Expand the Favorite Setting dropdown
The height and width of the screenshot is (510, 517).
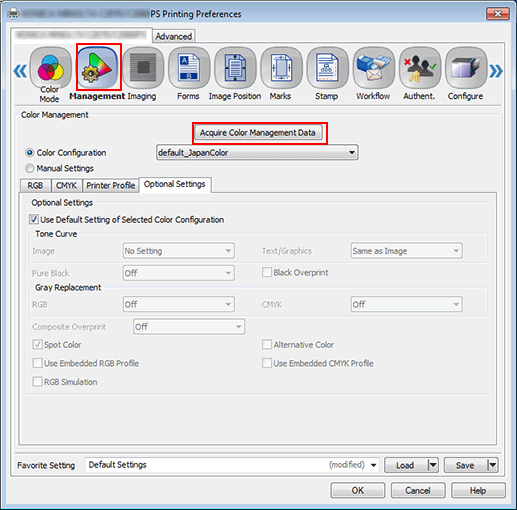pos(374,465)
